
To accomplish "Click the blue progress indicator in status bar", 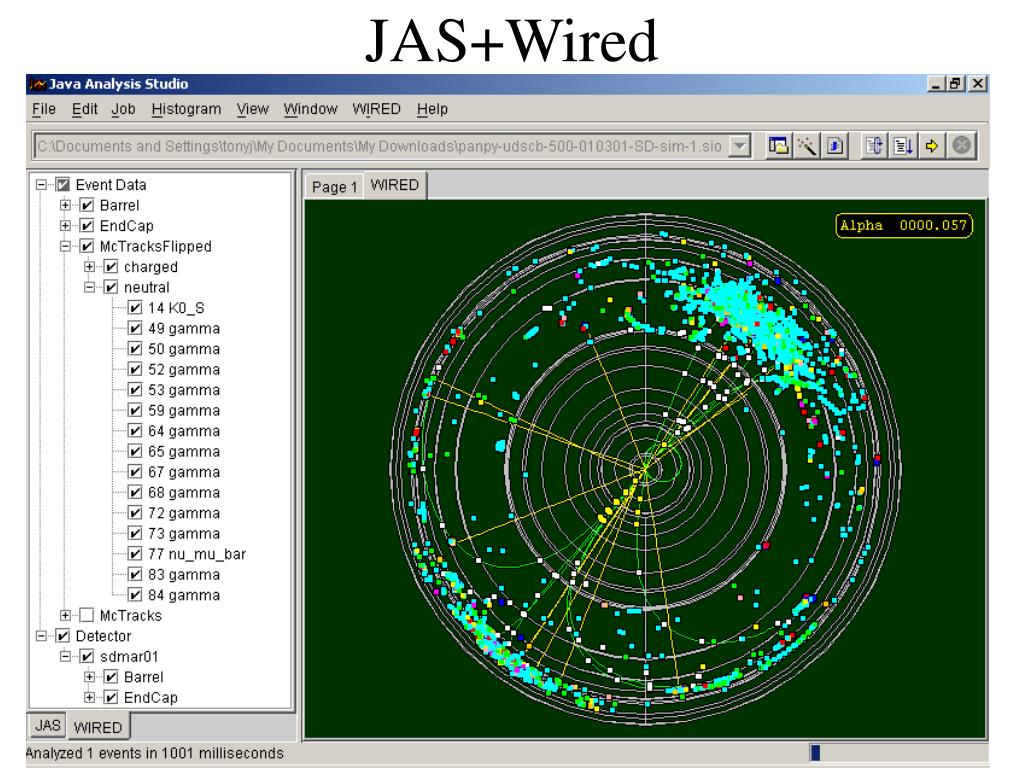I will pos(815,752).
